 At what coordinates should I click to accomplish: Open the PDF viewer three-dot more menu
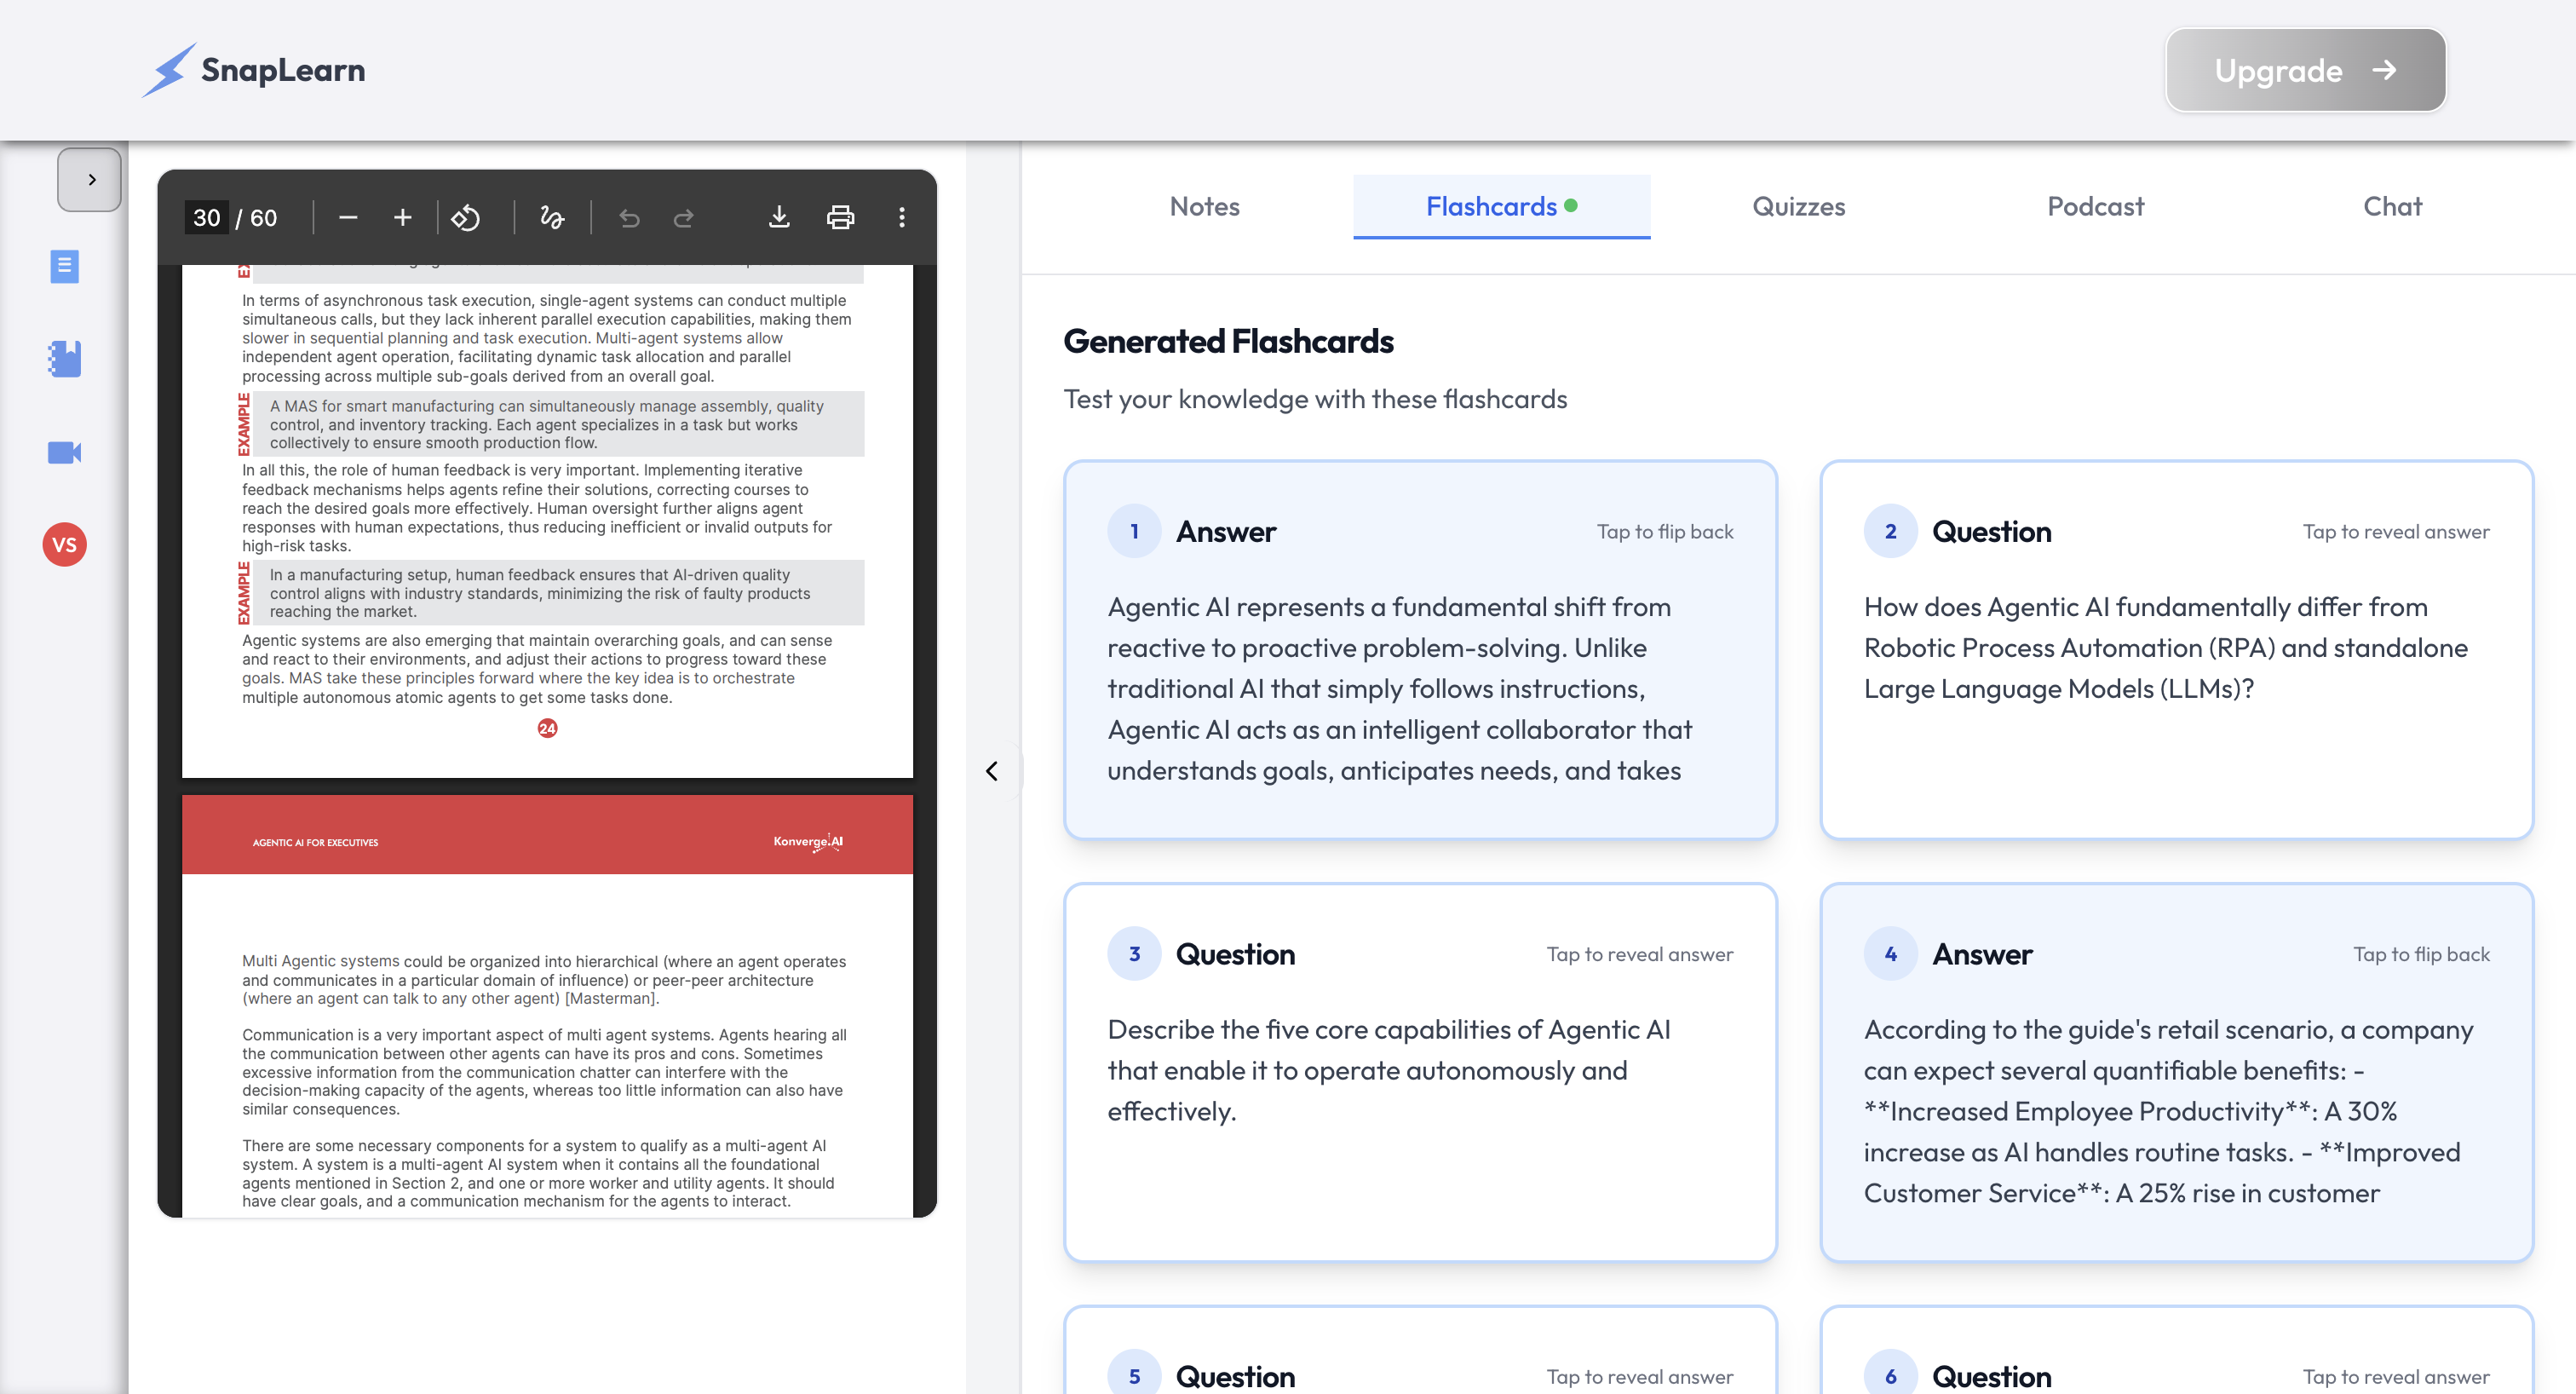901,218
